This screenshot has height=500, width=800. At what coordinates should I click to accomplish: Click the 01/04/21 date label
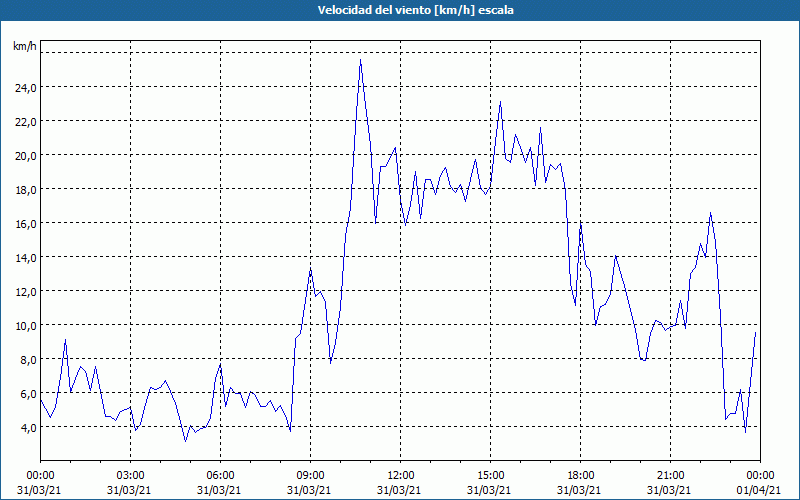pyautogui.click(x=759, y=490)
